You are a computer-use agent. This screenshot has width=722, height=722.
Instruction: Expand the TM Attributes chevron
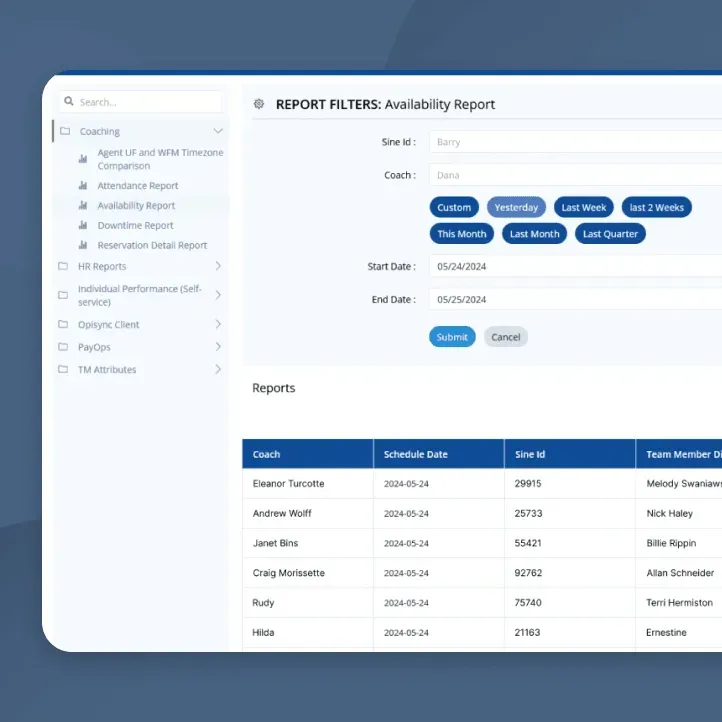pyautogui.click(x=218, y=369)
